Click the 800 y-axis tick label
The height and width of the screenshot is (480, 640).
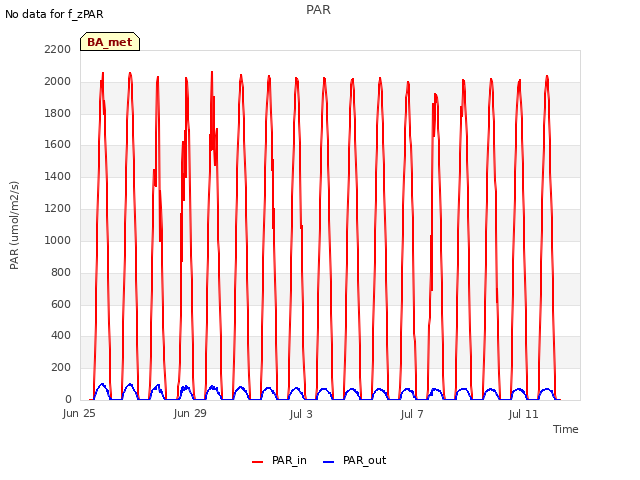click(x=61, y=272)
